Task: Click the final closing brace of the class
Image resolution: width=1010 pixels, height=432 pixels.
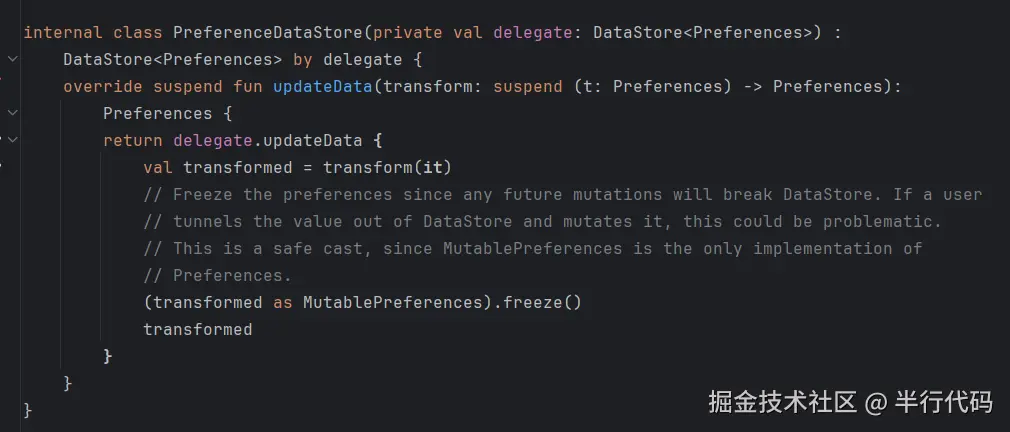Action: point(28,410)
